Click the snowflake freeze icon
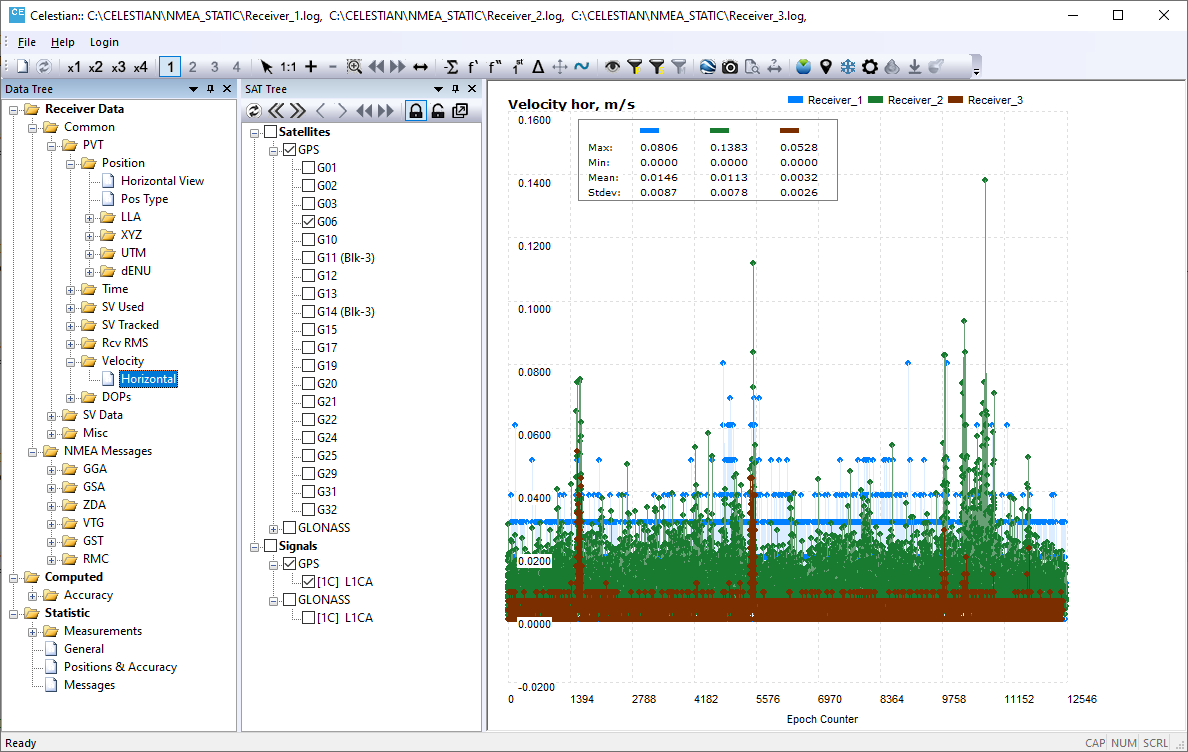1188x752 pixels. [x=848, y=67]
